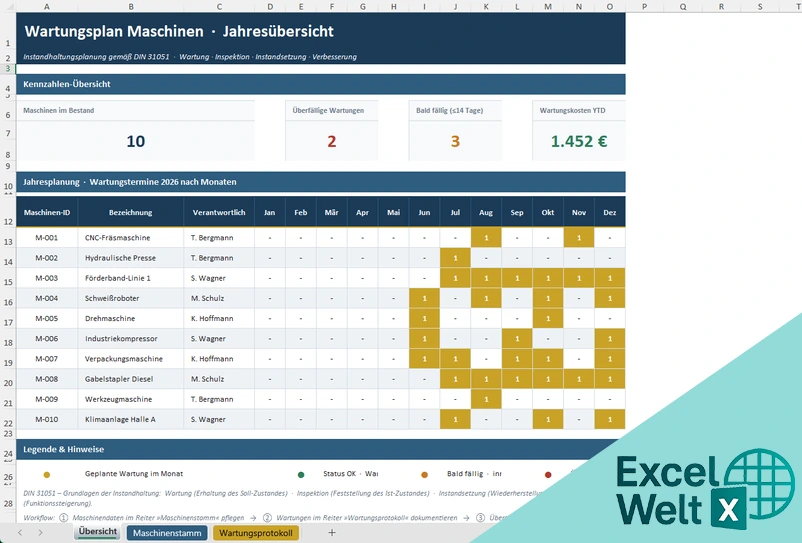
Task: Select row 13 header
Action: (x=8, y=238)
